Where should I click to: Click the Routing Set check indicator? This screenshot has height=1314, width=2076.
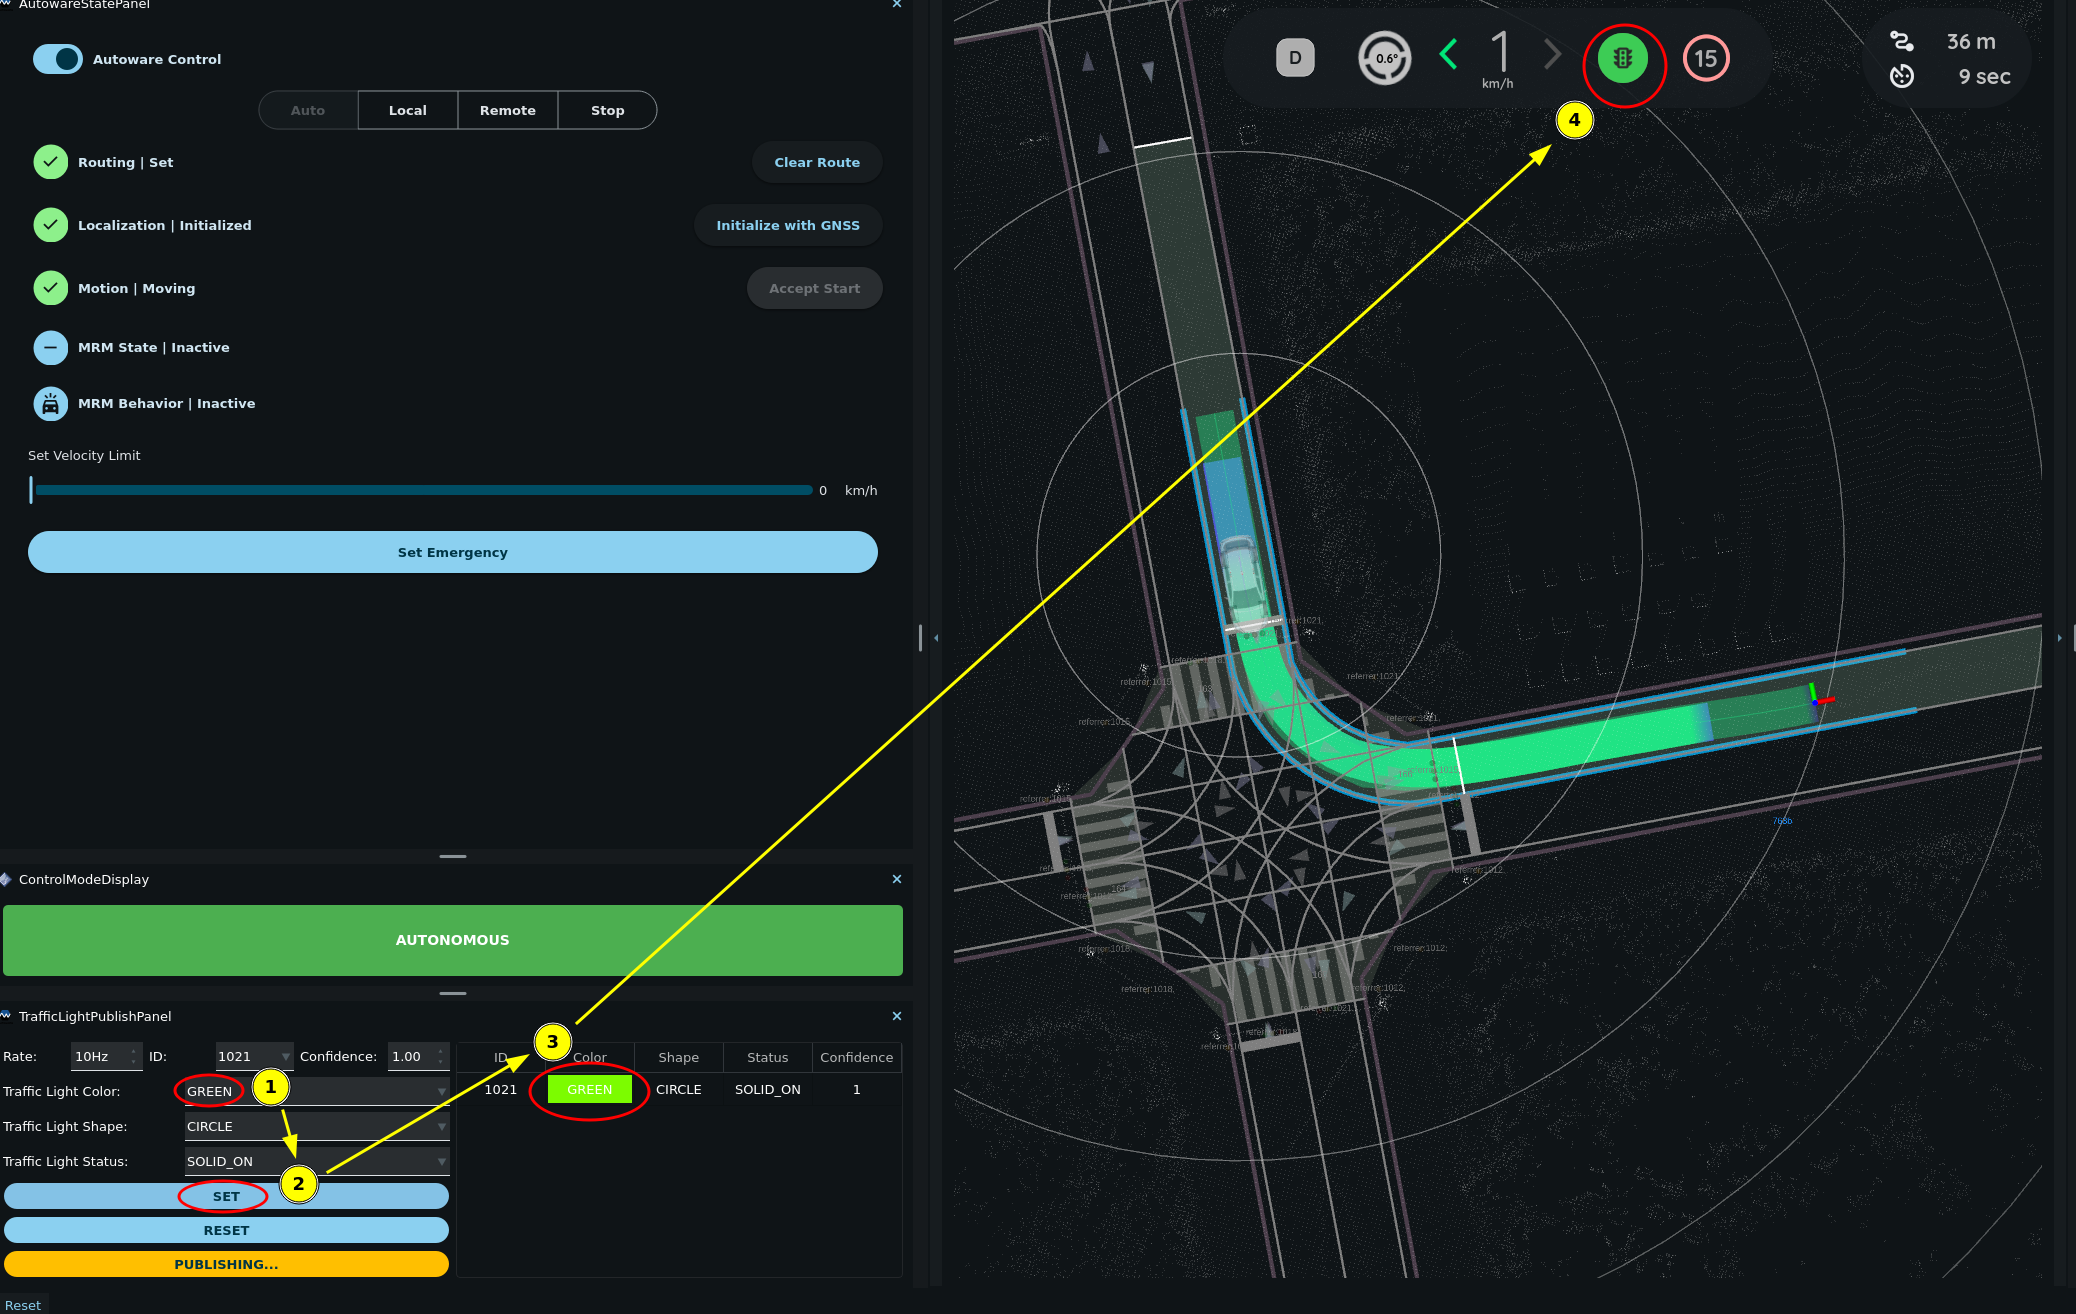(51, 162)
